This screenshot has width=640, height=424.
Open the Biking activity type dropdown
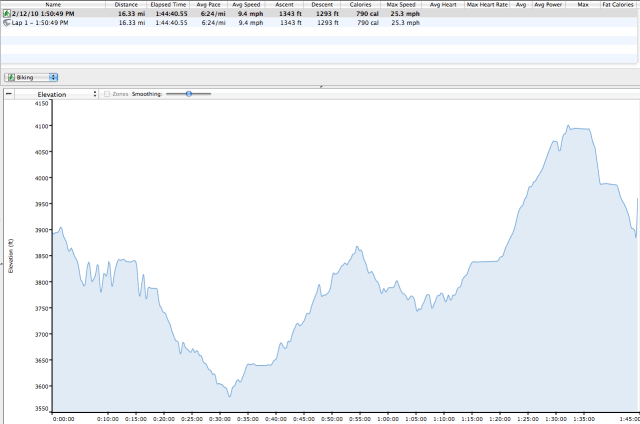pyautogui.click(x=53, y=77)
